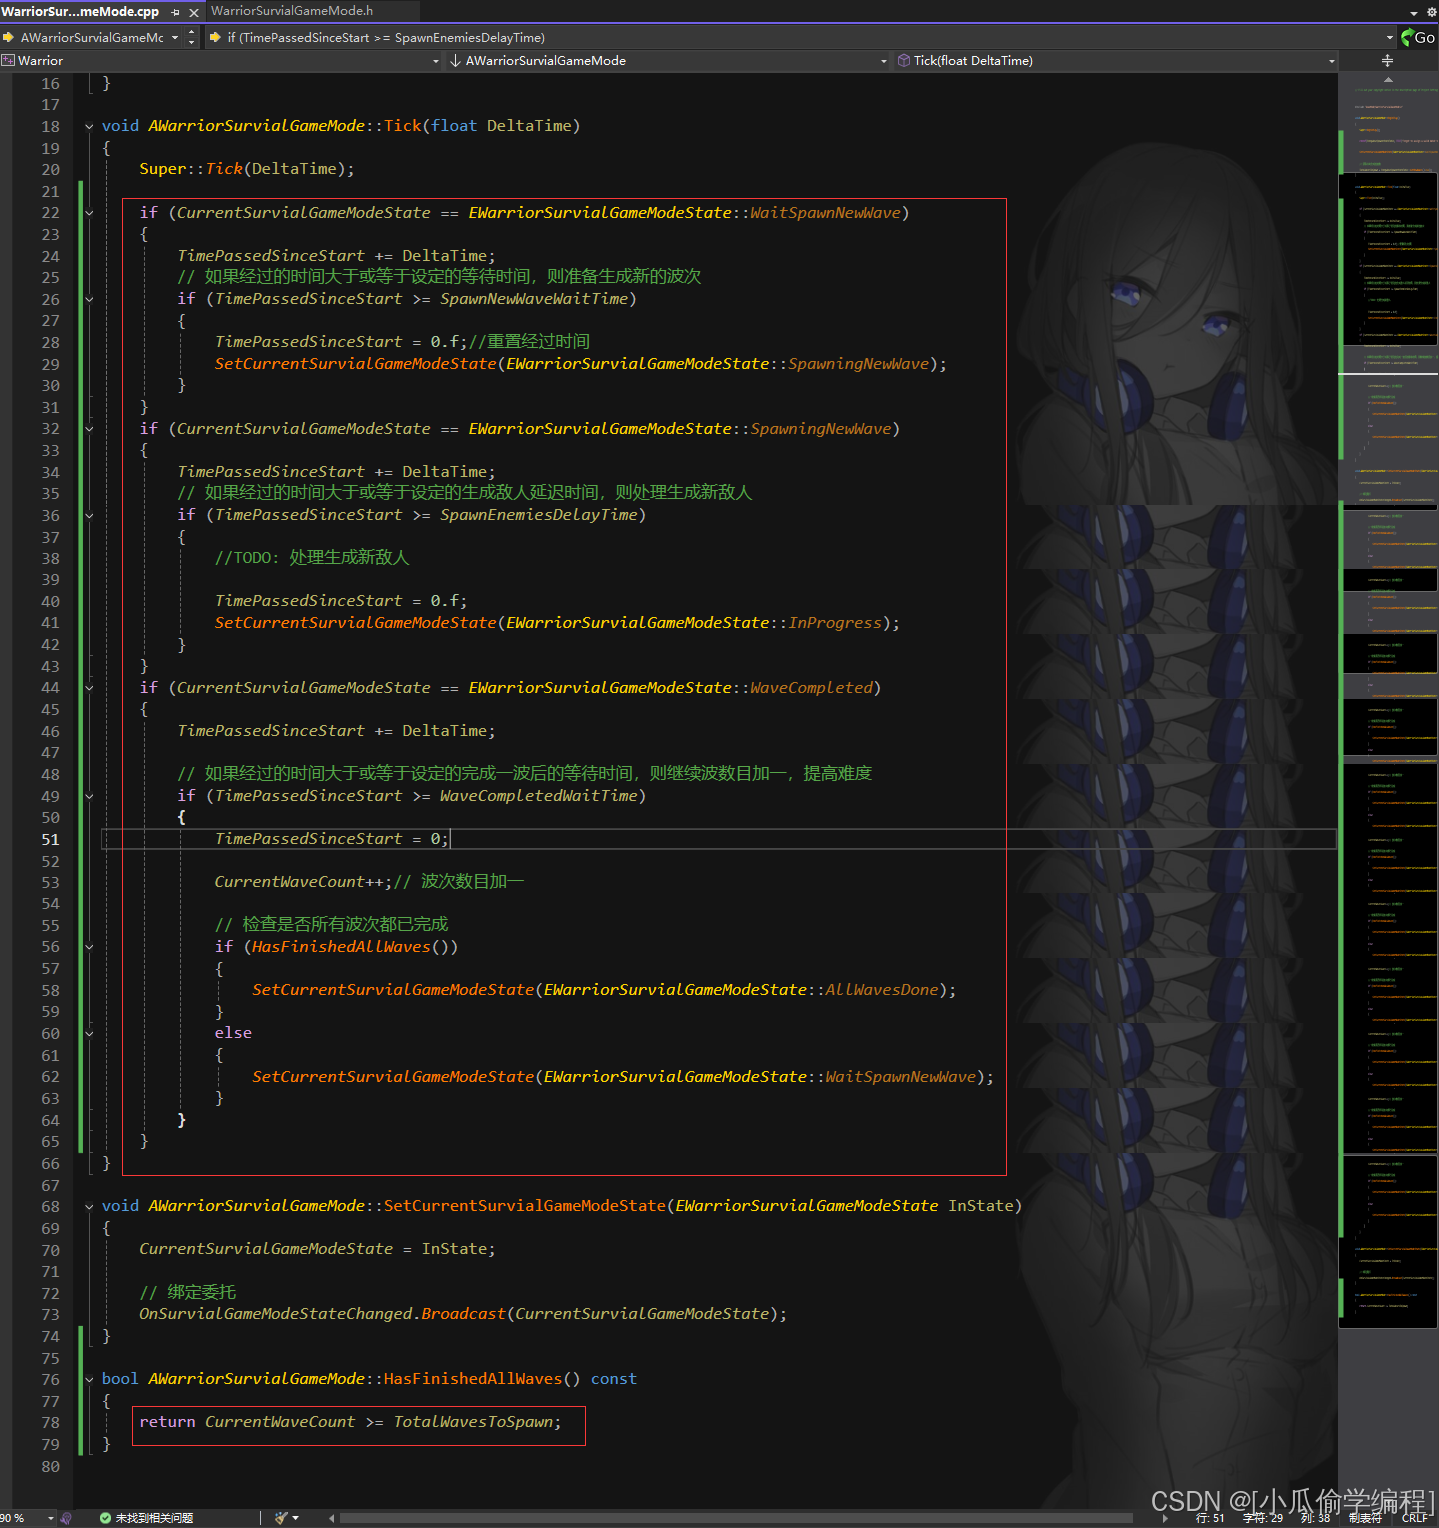Collapse the else block at line 60
The height and width of the screenshot is (1528, 1439).
click(x=89, y=1033)
